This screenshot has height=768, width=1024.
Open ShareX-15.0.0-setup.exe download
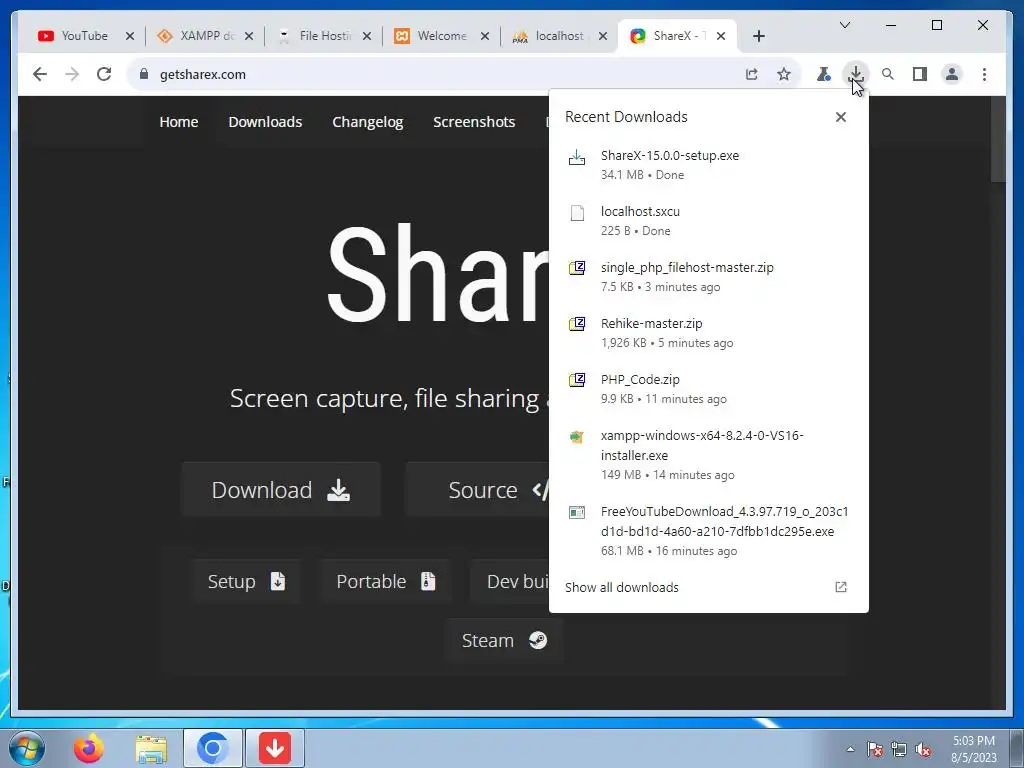click(x=709, y=165)
